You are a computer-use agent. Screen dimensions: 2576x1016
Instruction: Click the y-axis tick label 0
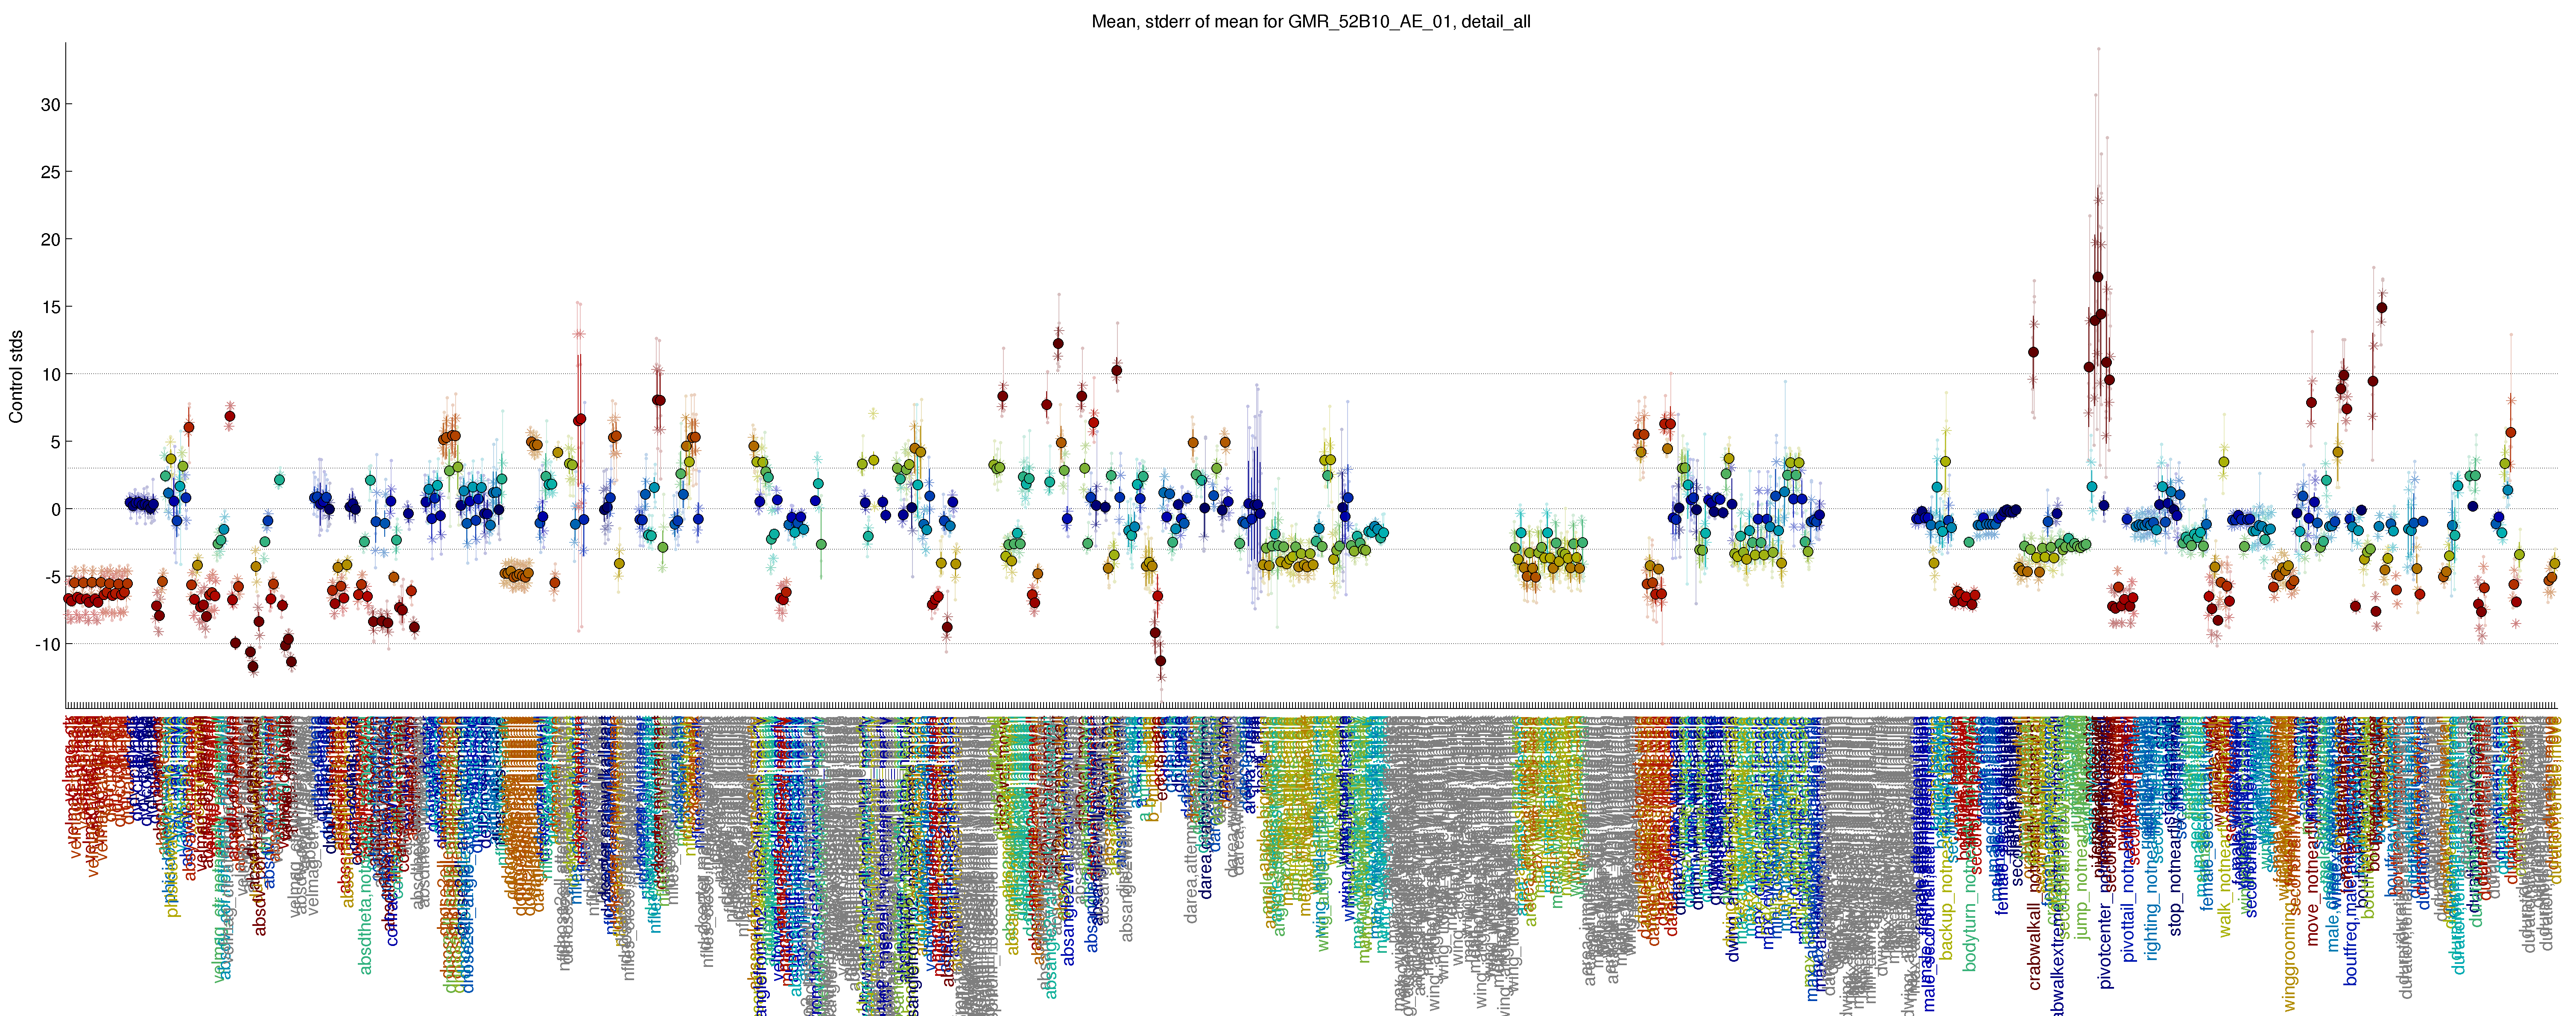(55, 509)
